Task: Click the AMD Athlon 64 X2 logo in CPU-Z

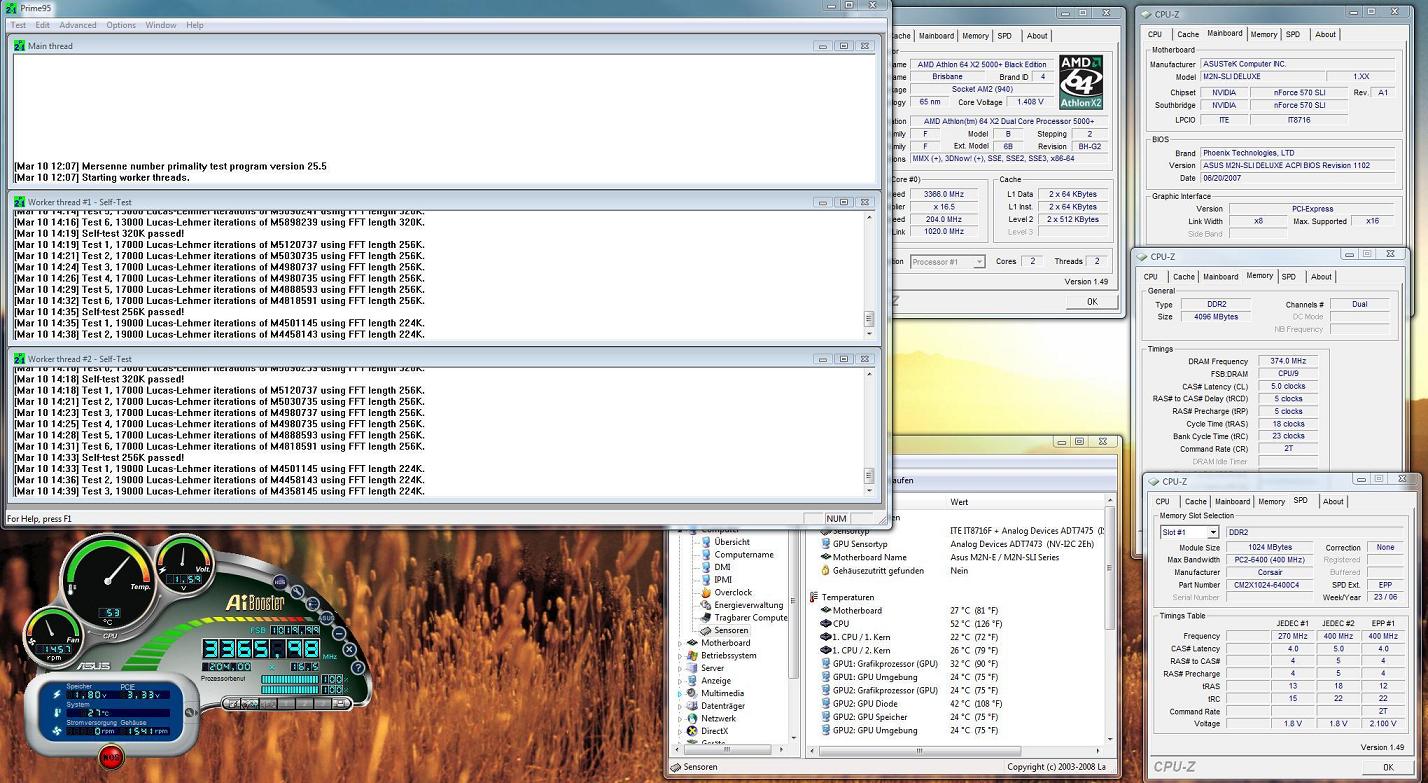Action: (1081, 82)
